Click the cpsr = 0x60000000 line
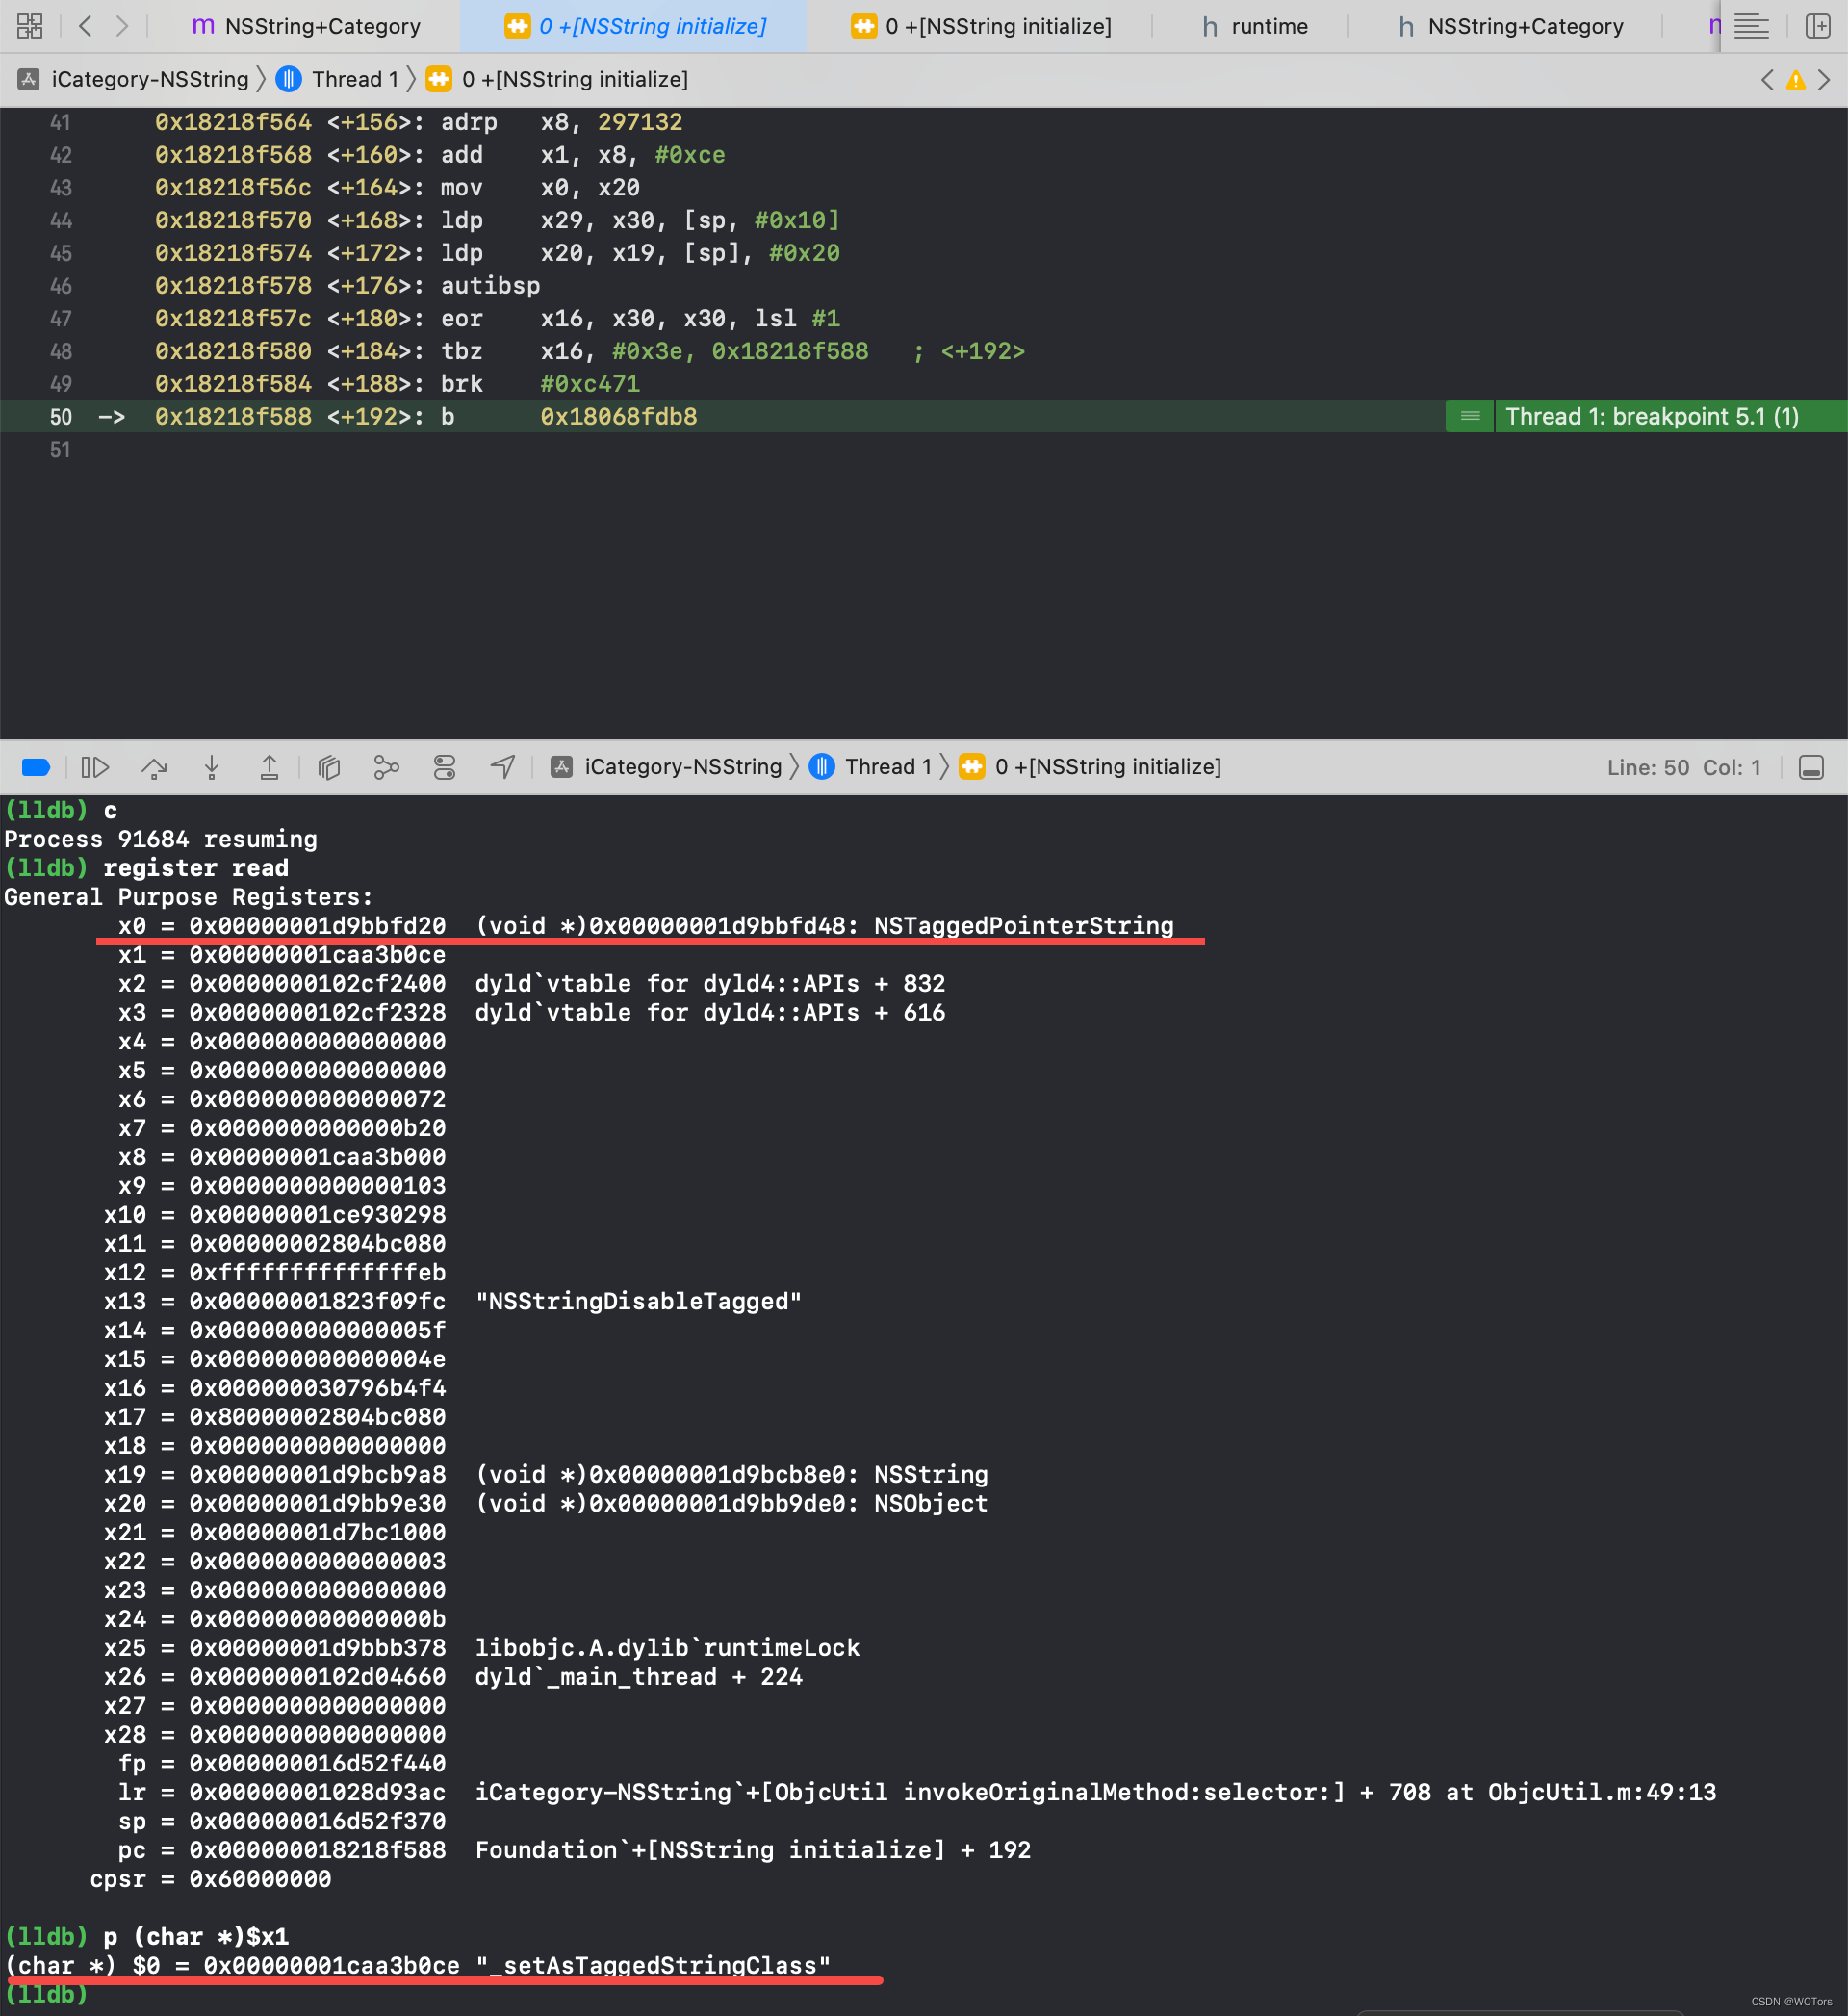Screen dimensions: 1848x2016 pyautogui.click(x=211, y=1879)
